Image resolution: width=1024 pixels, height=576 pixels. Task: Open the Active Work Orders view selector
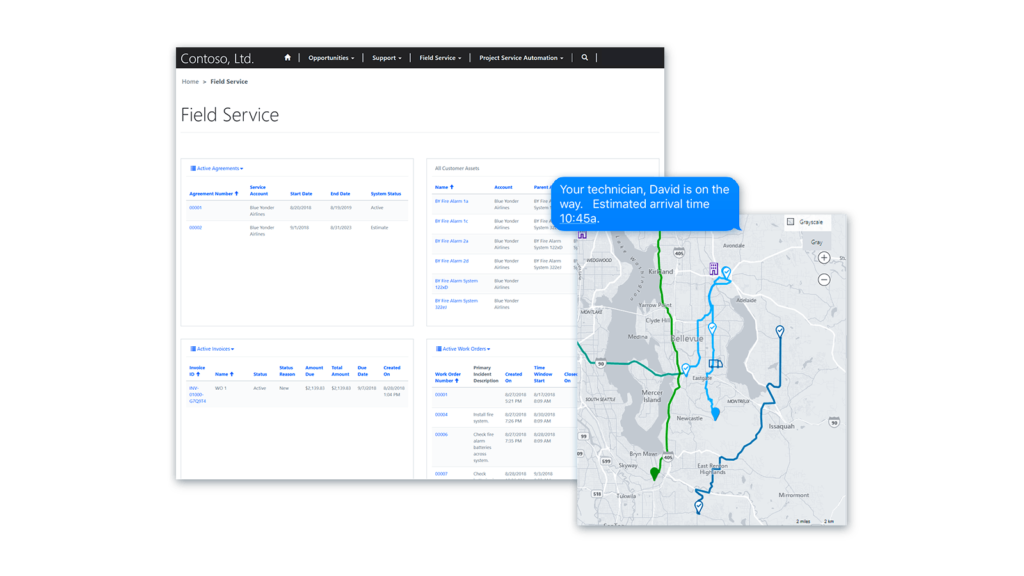(465, 348)
